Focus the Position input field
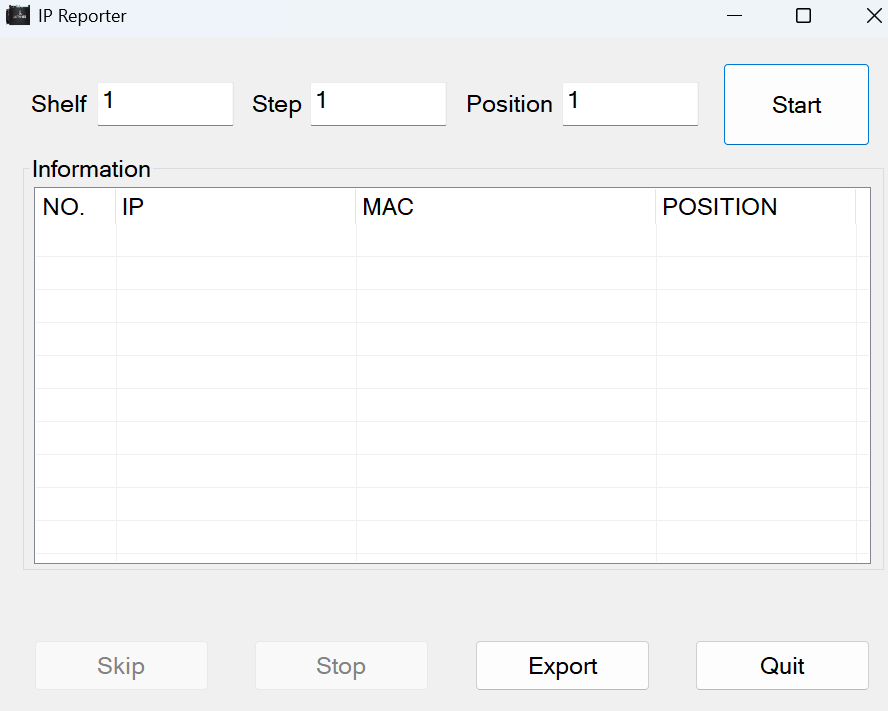Screen dimensions: 888x711 tap(630, 104)
